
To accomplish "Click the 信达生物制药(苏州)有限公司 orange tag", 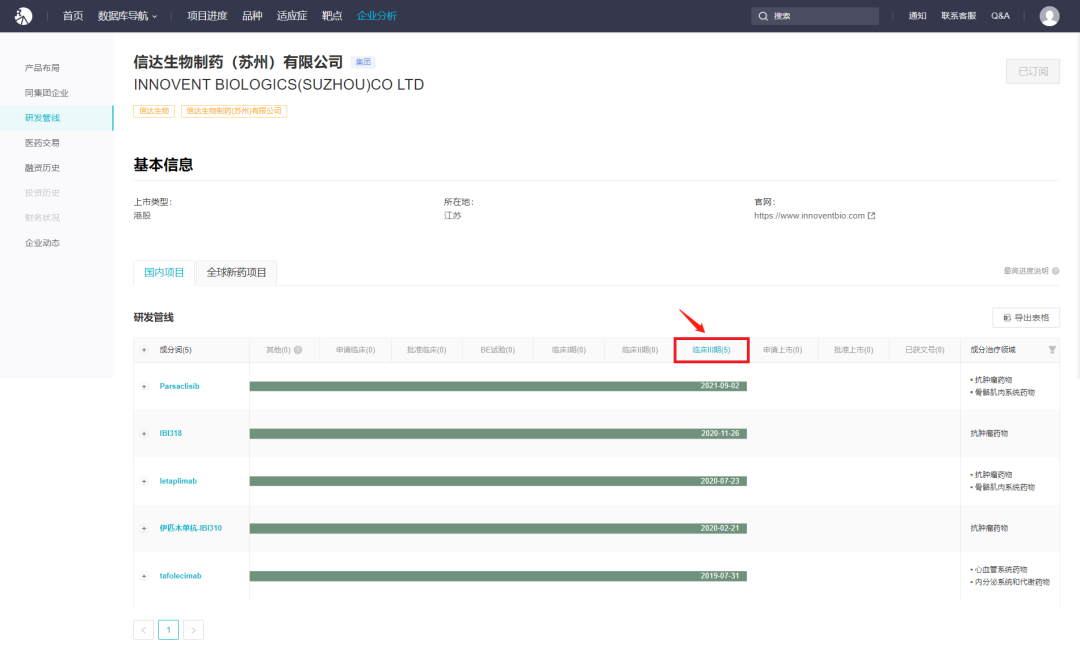I will (x=233, y=111).
